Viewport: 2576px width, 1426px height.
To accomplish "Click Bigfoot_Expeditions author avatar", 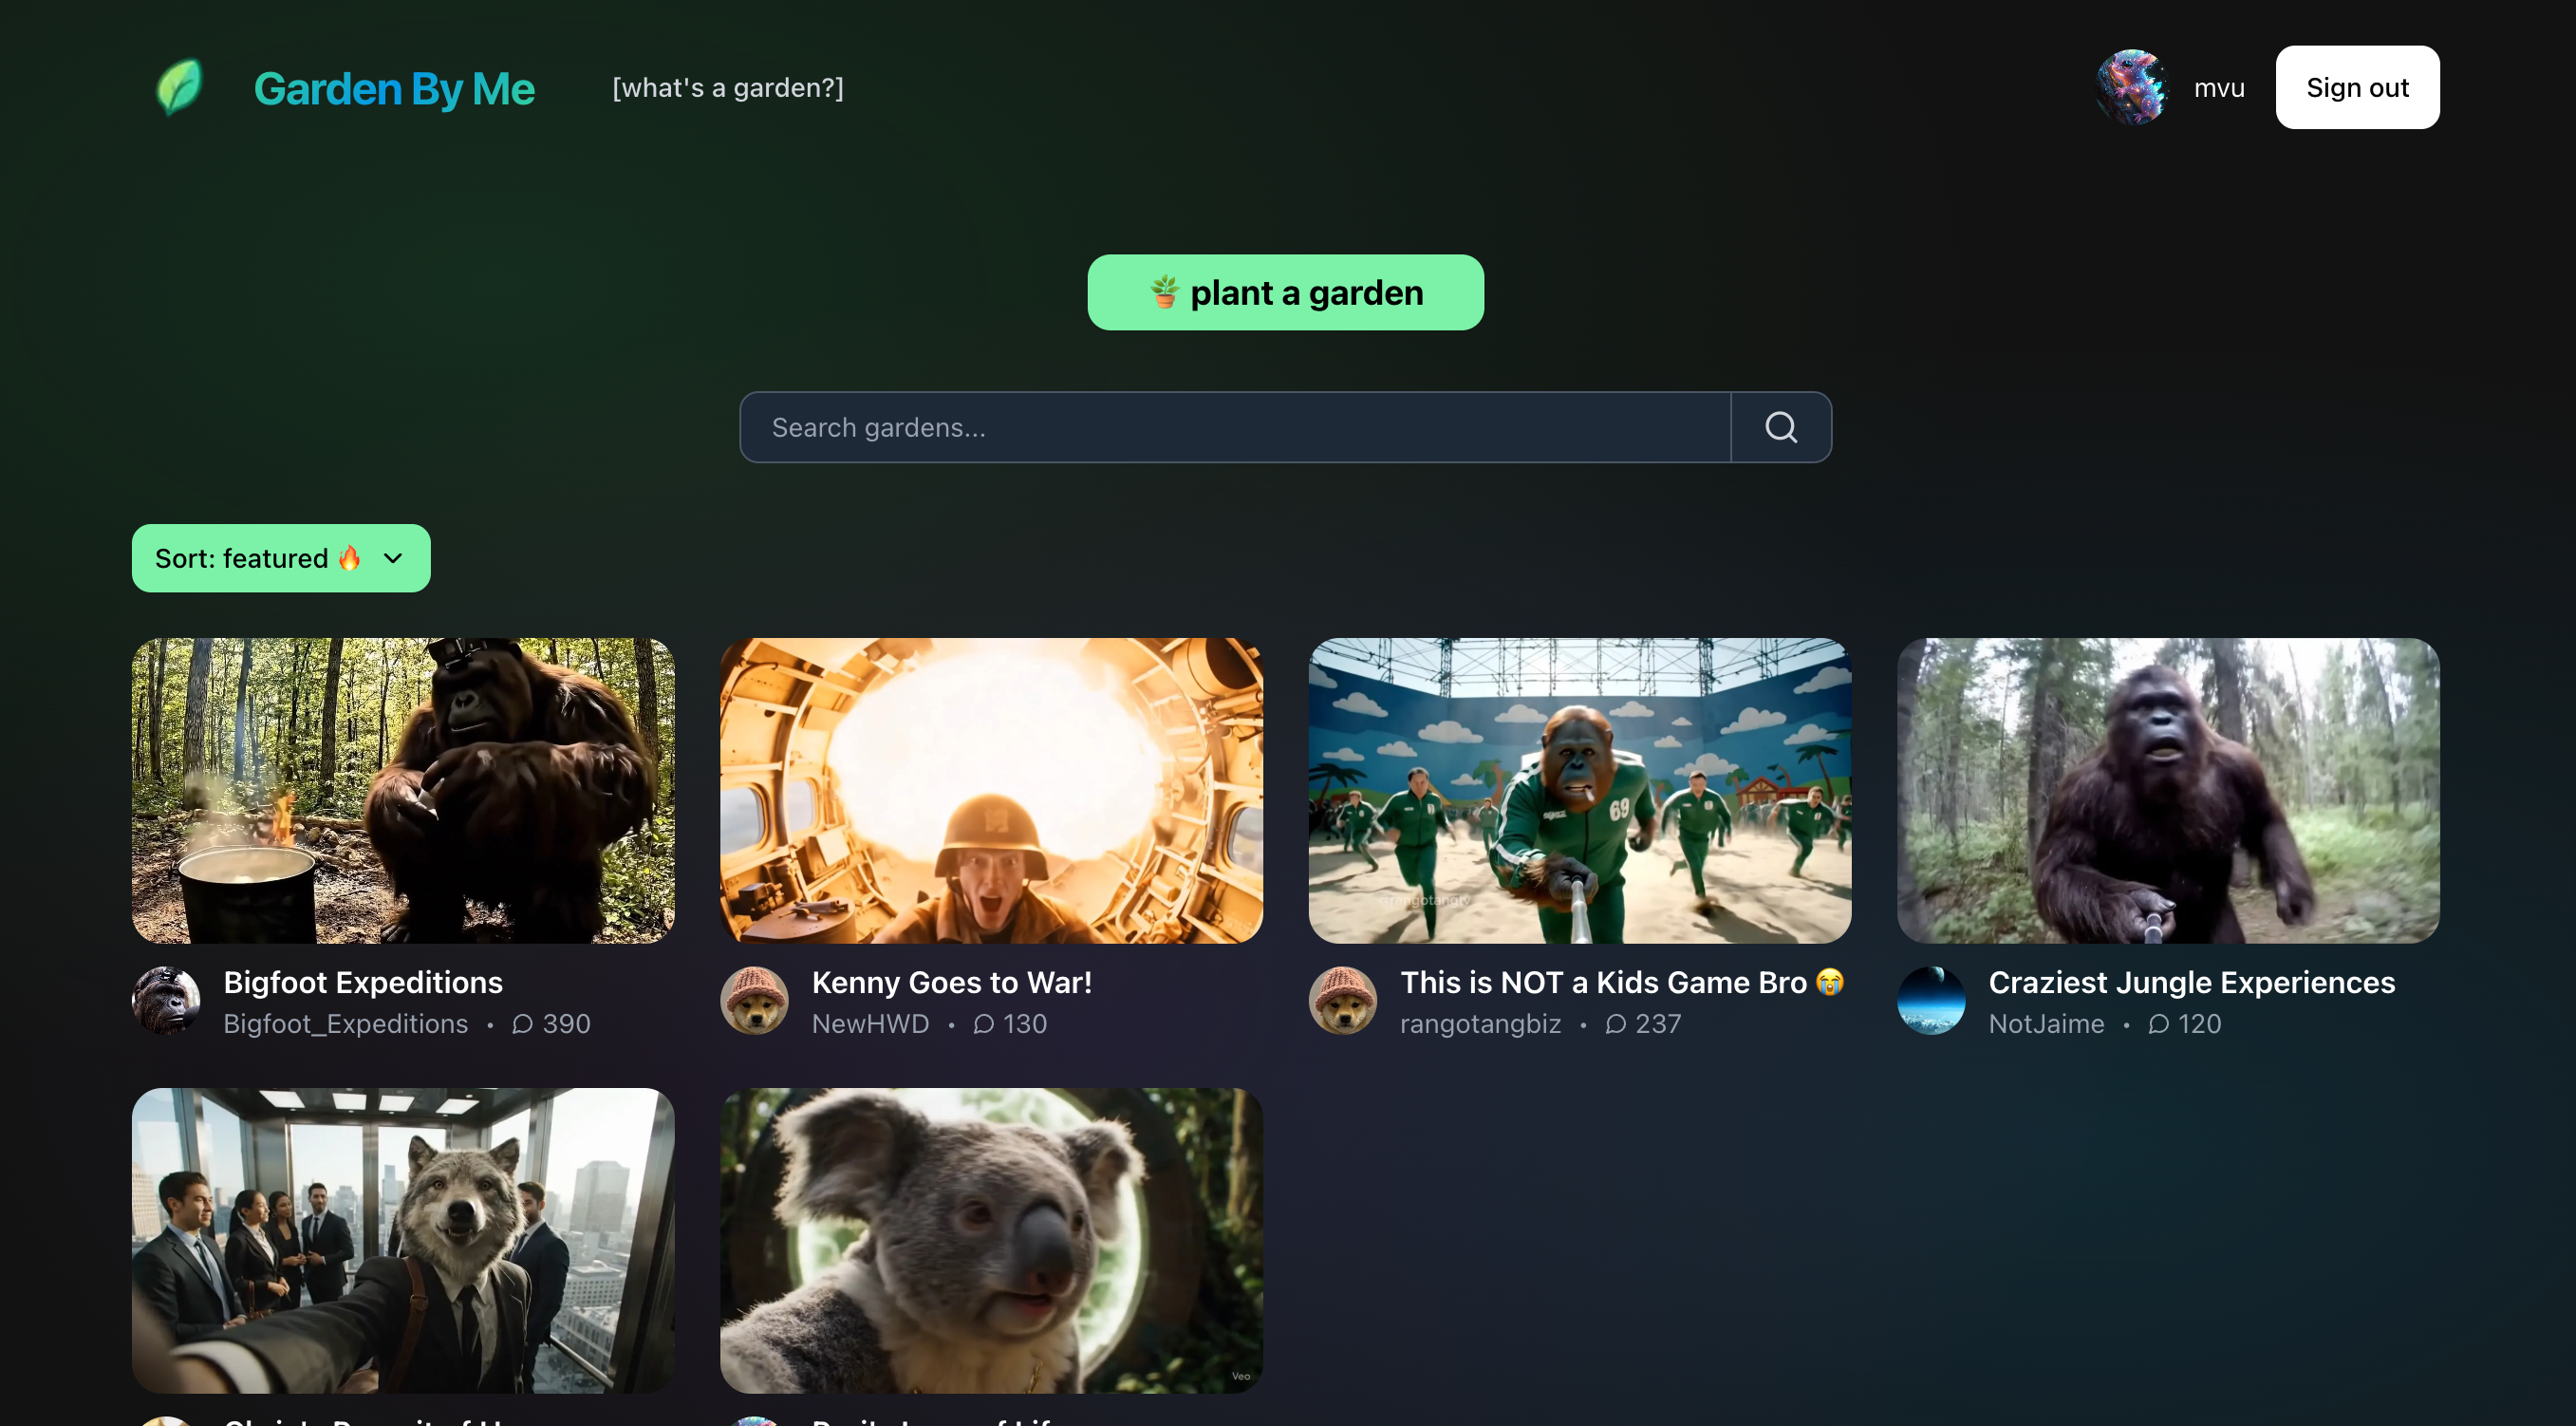I will (166, 1000).
